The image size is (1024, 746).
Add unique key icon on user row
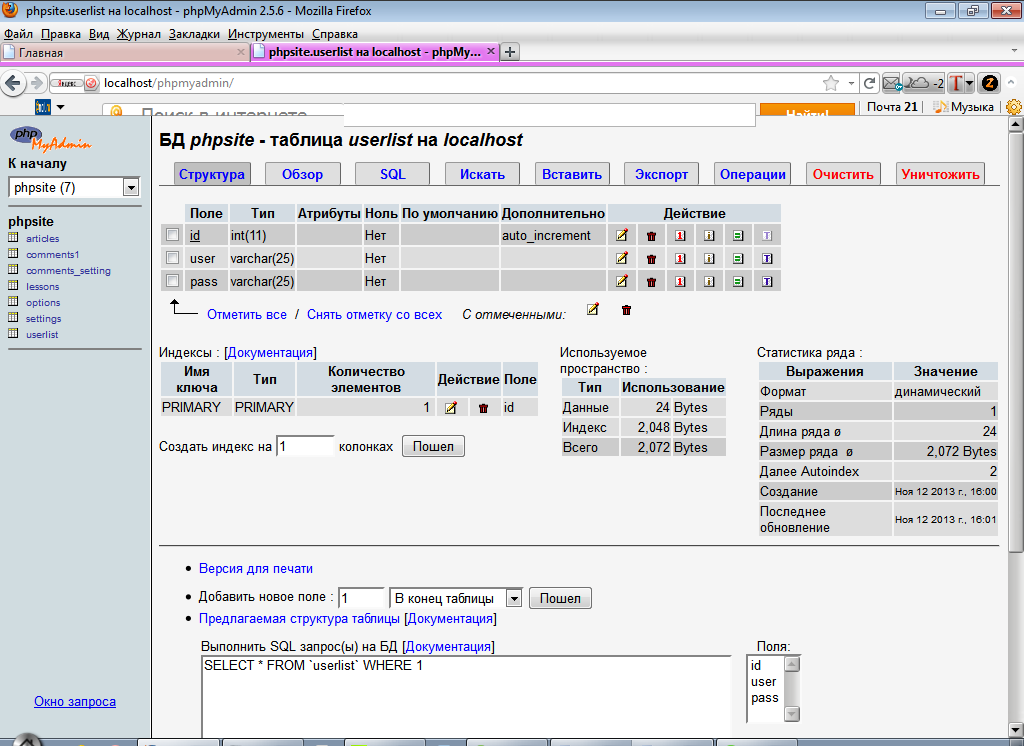click(738, 259)
